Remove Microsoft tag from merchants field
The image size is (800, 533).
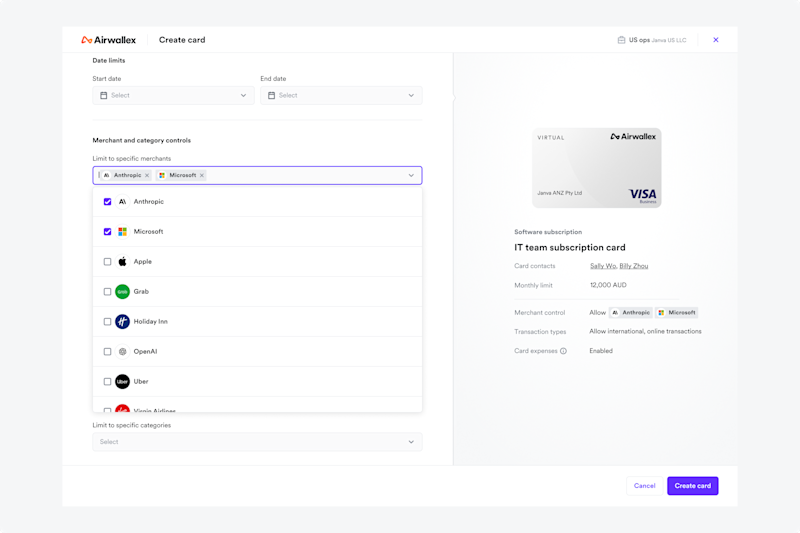point(202,175)
